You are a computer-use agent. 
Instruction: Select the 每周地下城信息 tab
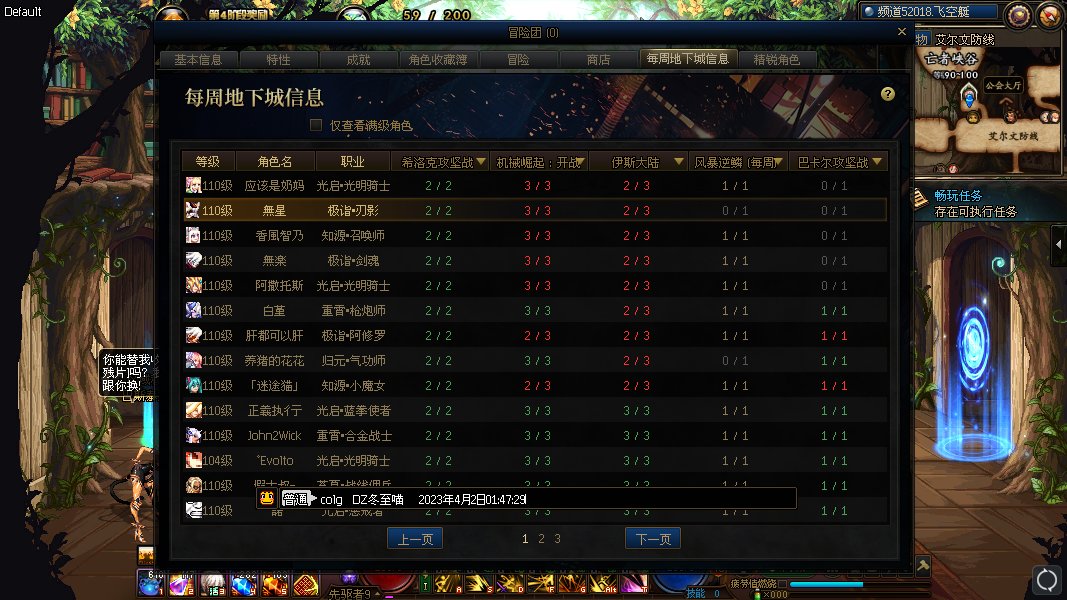(687, 59)
